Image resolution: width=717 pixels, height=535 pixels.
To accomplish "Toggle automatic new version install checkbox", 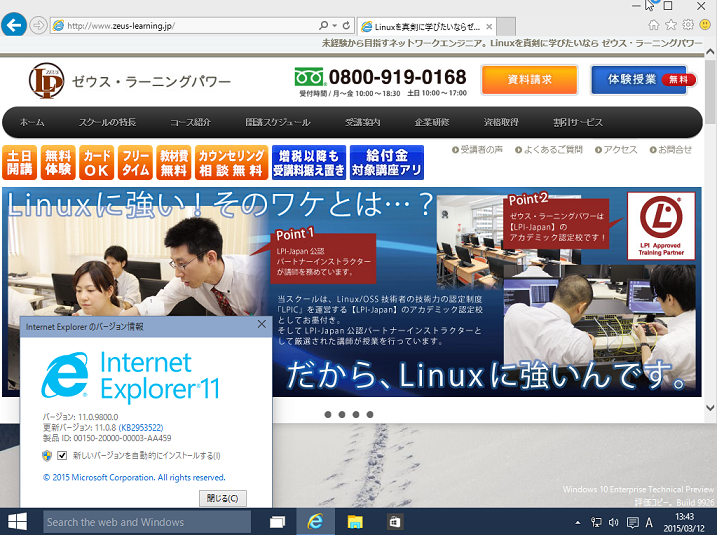I will (x=62, y=455).
